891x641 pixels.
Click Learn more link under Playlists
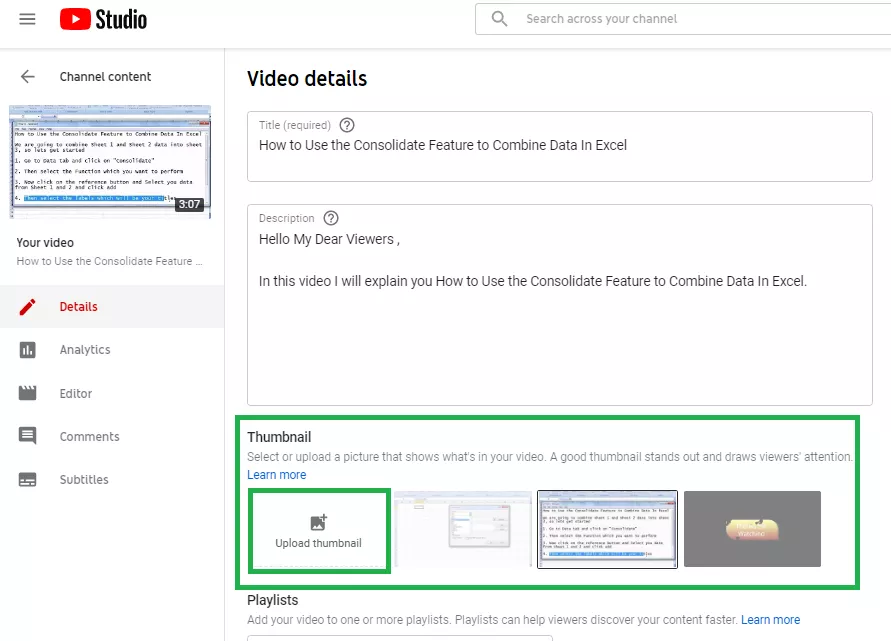point(771,619)
